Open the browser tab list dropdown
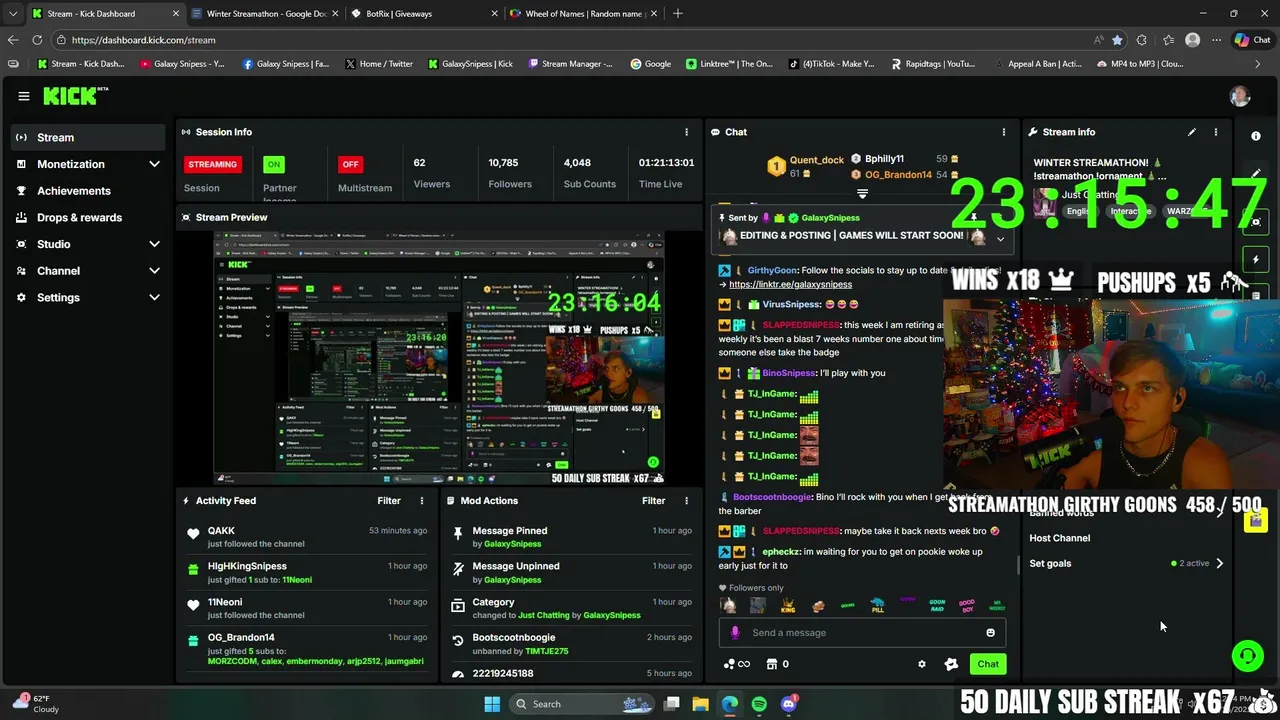1280x720 pixels. tap(13, 14)
